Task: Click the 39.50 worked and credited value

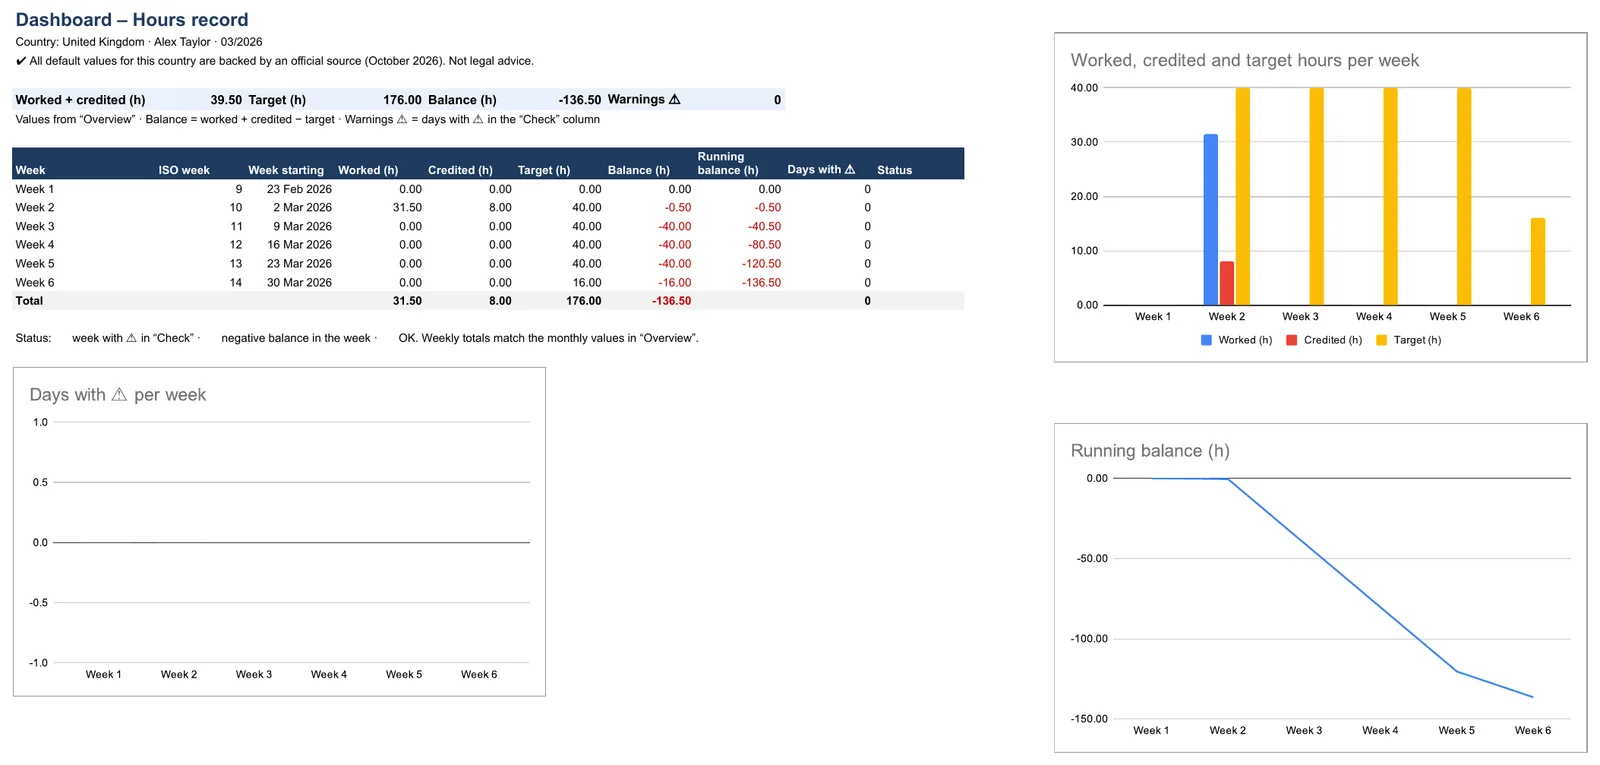Action: coord(226,100)
